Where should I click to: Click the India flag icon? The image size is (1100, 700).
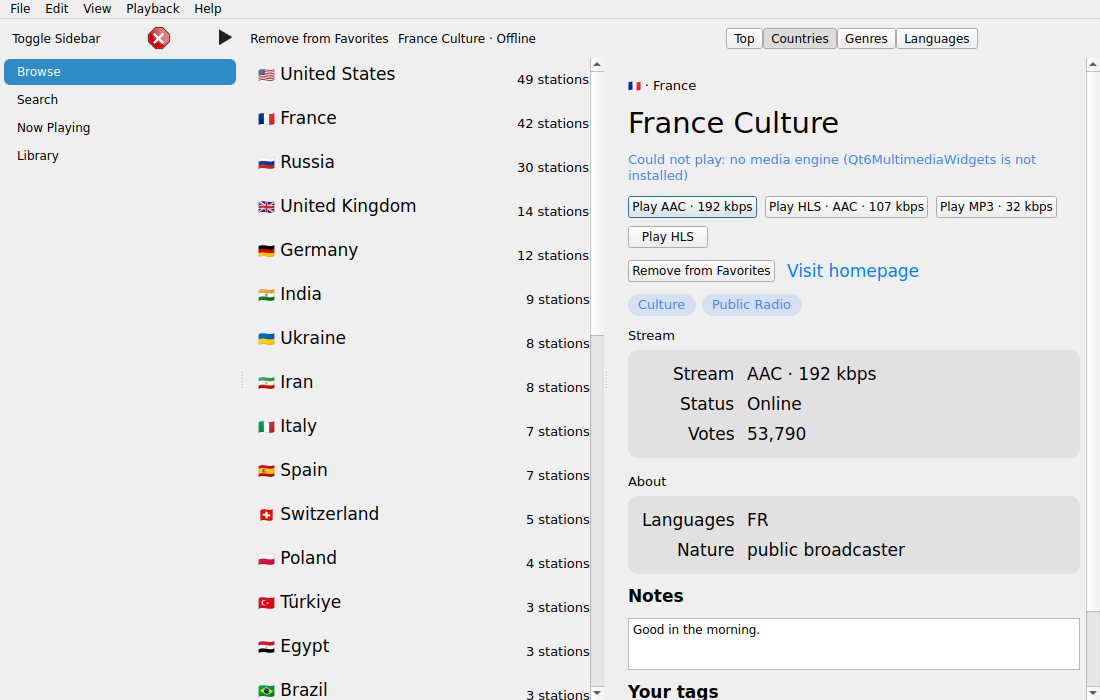point(266,295)
